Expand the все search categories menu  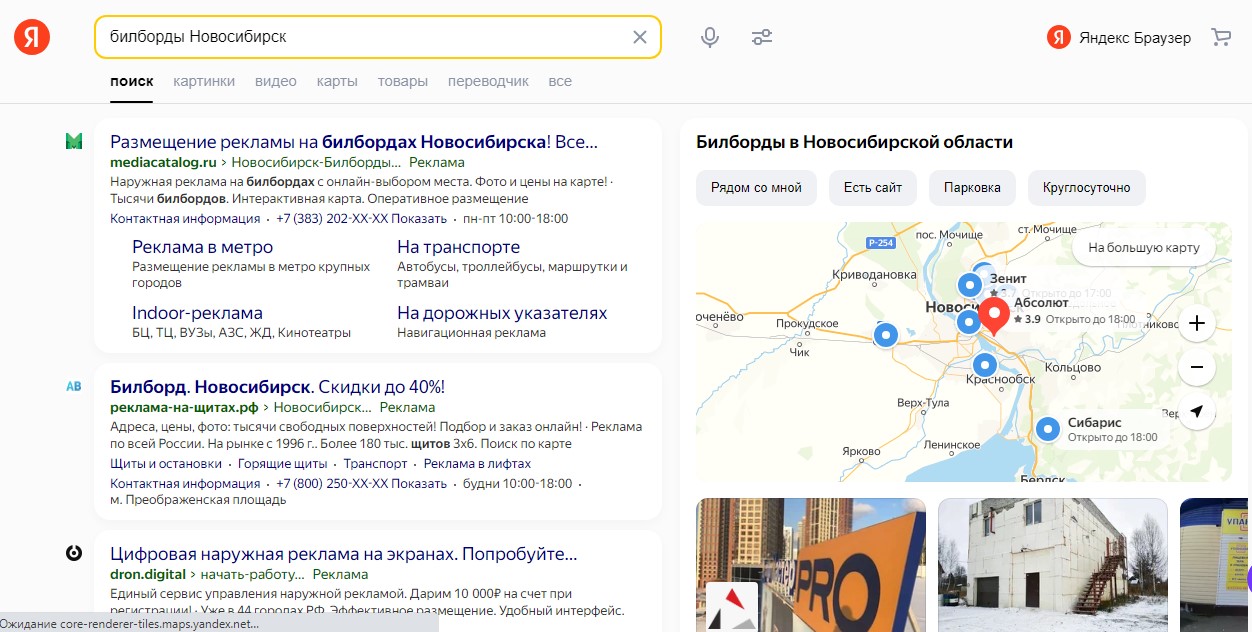coord(559,81)
